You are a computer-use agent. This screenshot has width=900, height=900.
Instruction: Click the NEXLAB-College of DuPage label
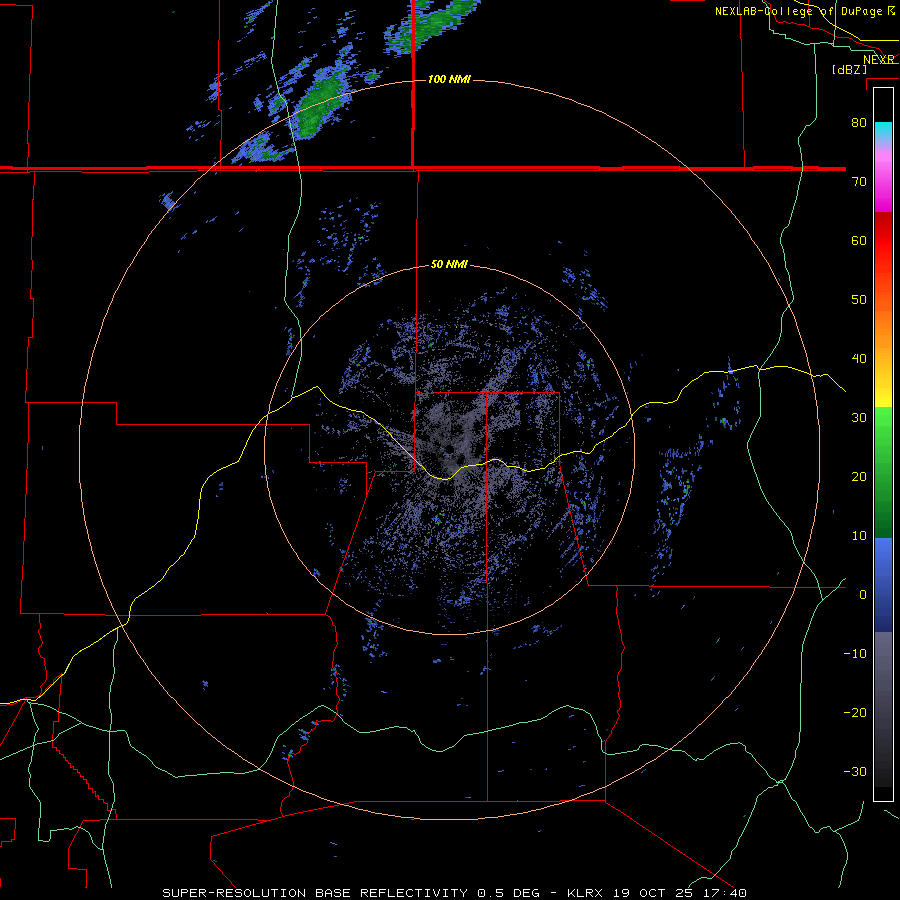point(798,11)
